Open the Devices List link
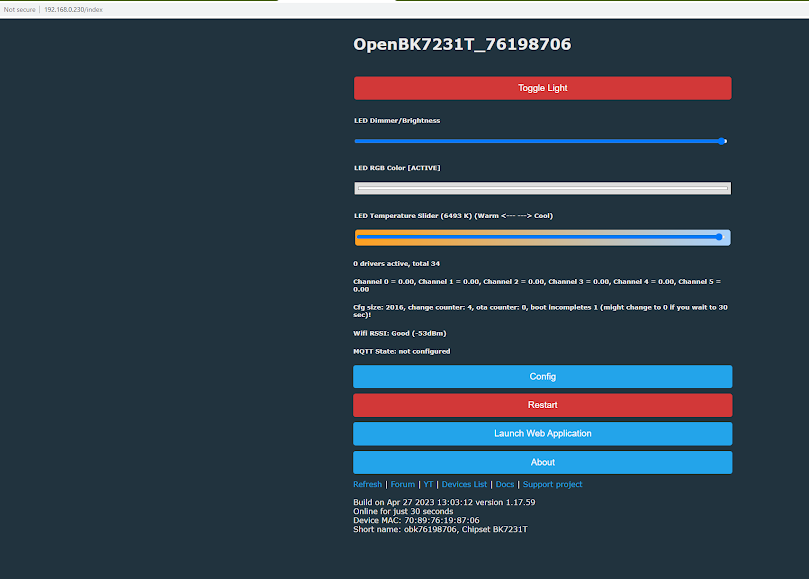Image resolution: width=809 pixels, height=579 pixels. pyautogui.click(x=464, y=484)
